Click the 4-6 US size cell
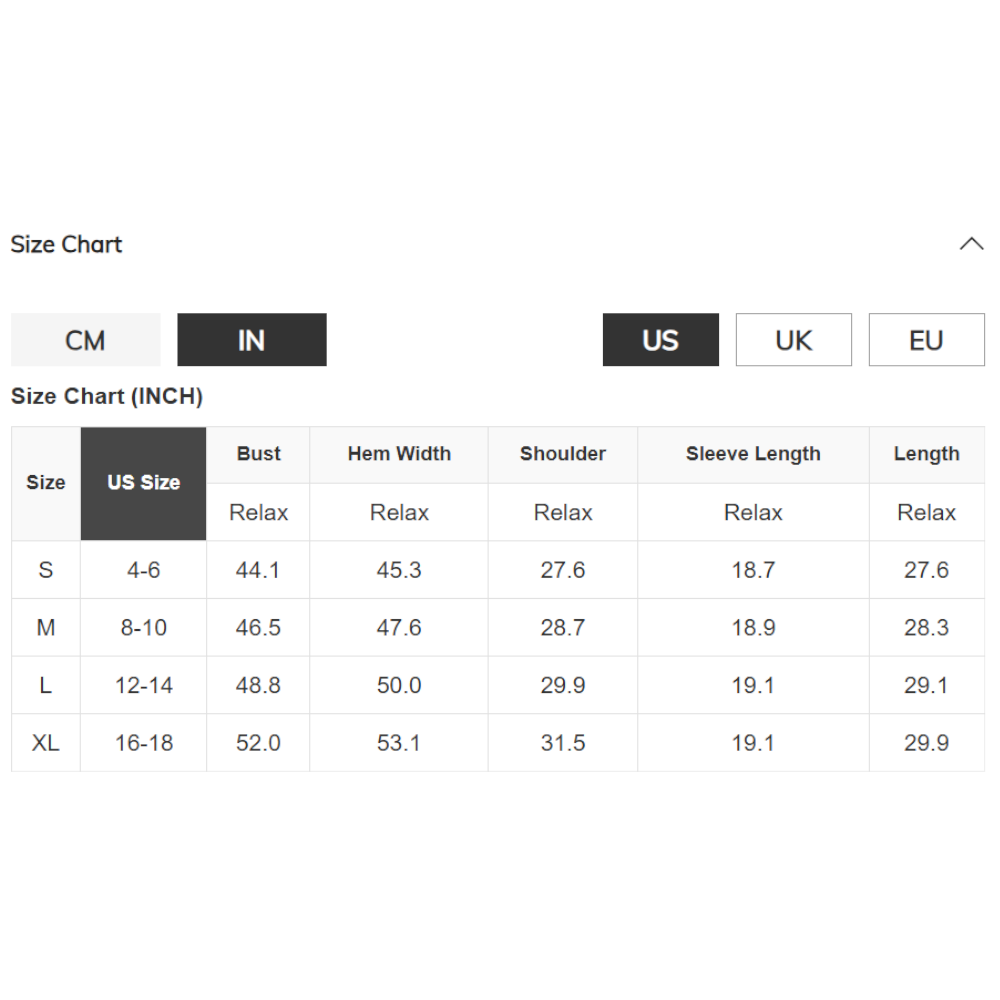This screenshot has width=1000, height=1000. (144, 570)
